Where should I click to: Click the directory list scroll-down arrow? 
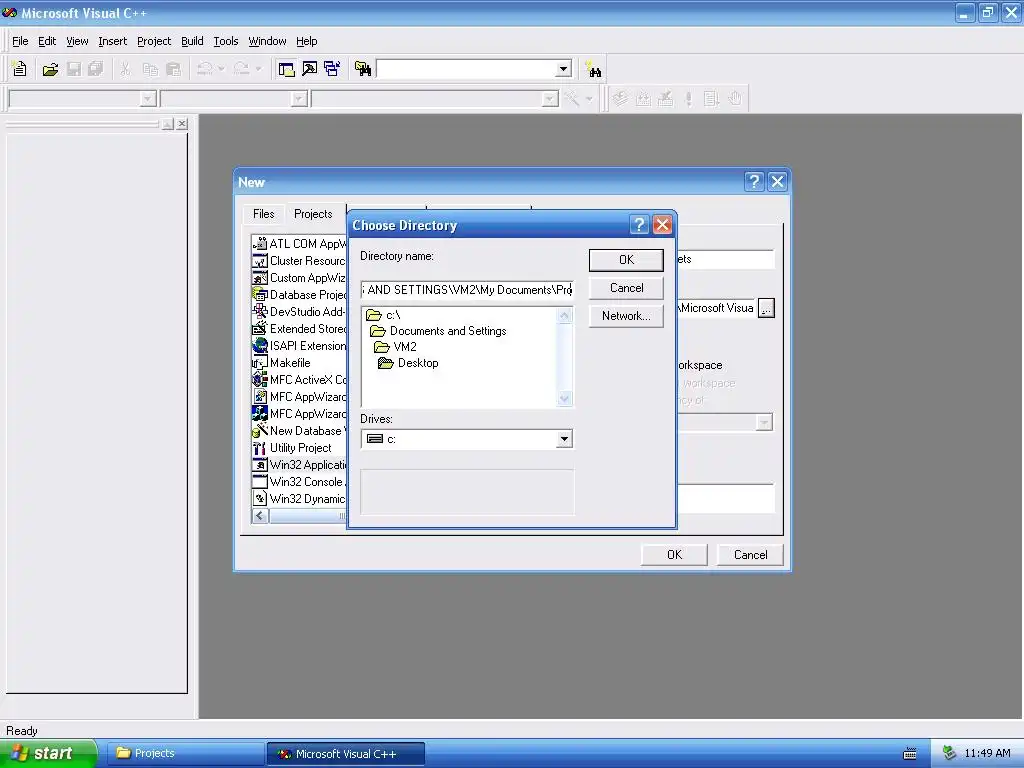[x=565, y=398]
